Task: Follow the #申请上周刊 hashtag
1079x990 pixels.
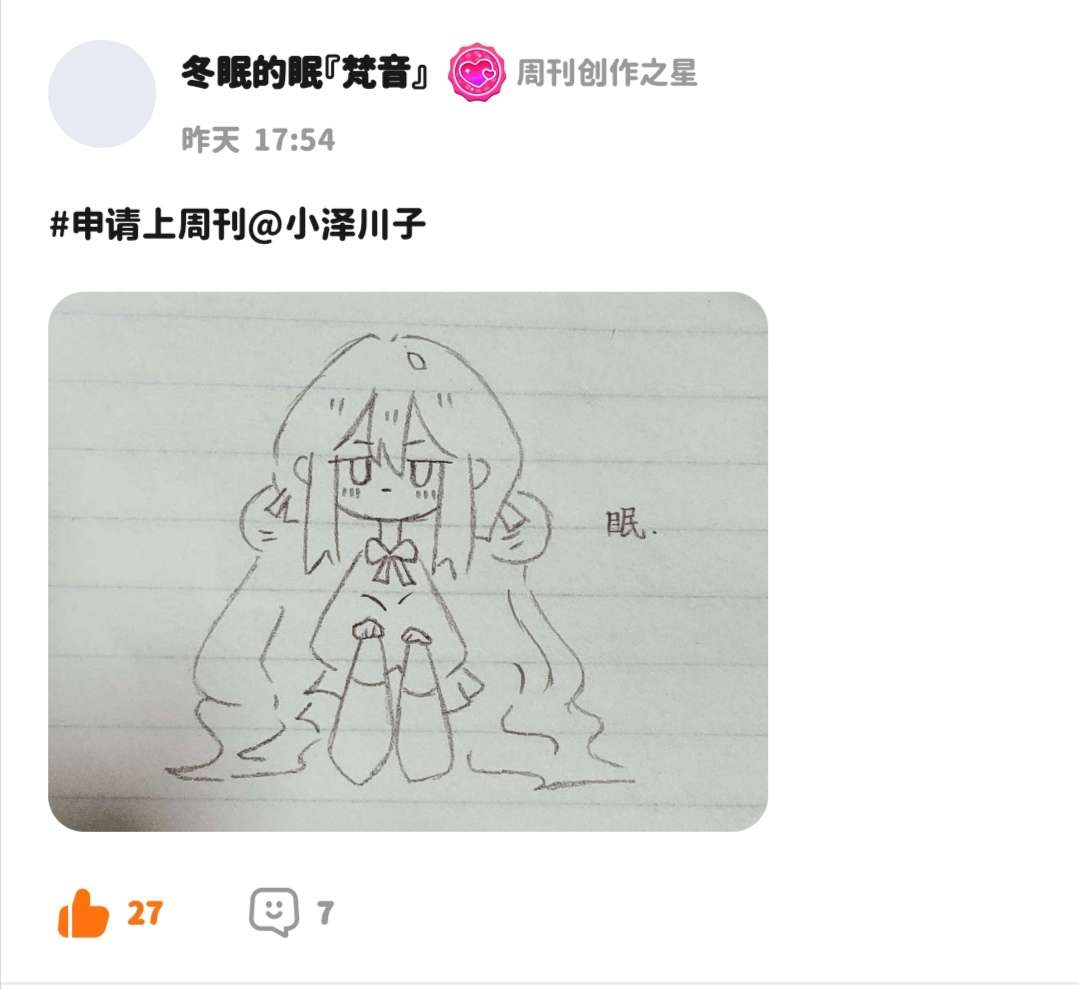Action: point(149,224)
